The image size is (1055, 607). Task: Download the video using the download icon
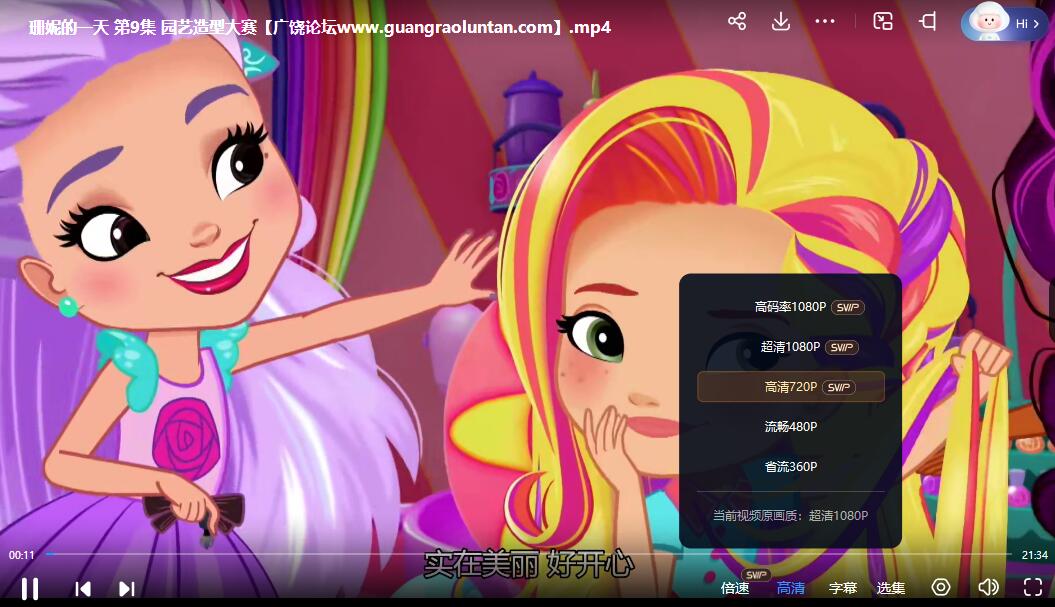pos(780,22)
